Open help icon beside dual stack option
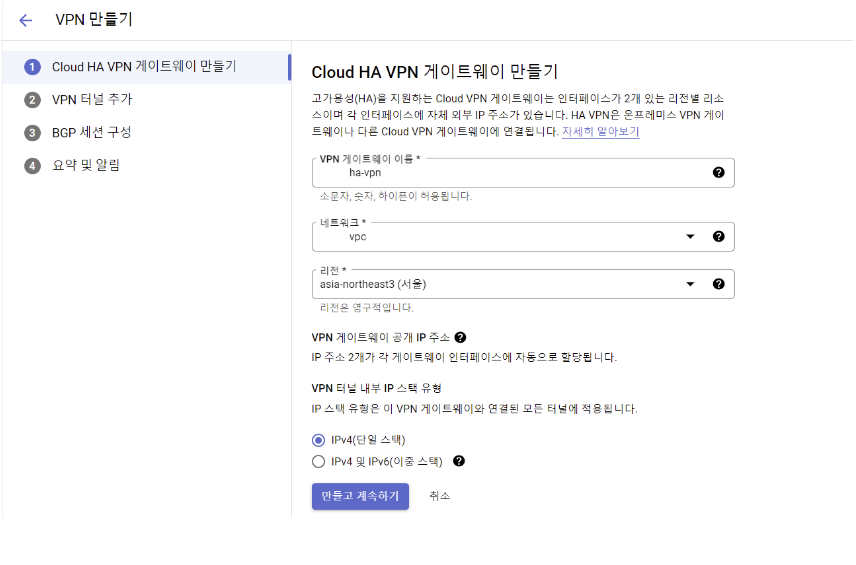 pyautogui.click(x=459, y=461)
